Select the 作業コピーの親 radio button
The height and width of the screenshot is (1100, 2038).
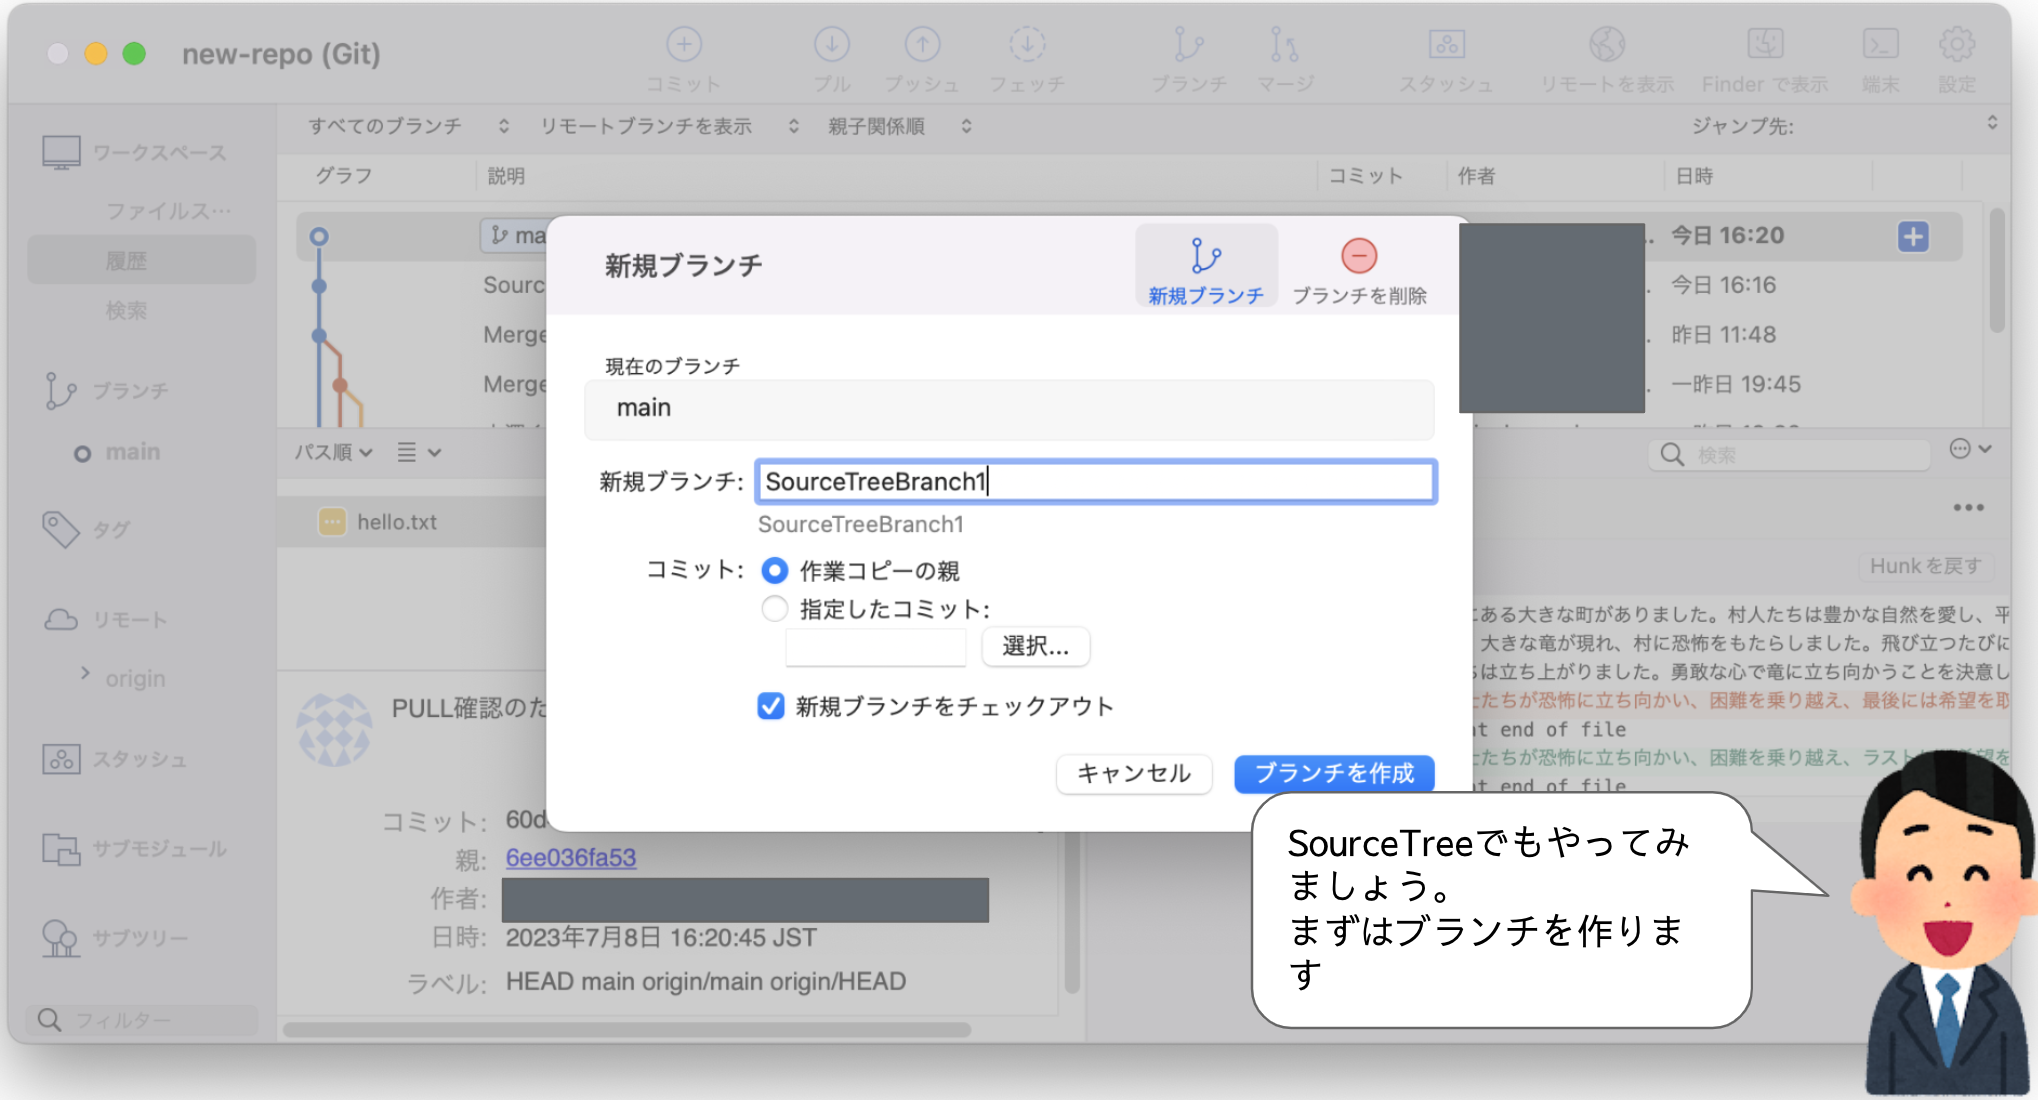tap(773, 570)
